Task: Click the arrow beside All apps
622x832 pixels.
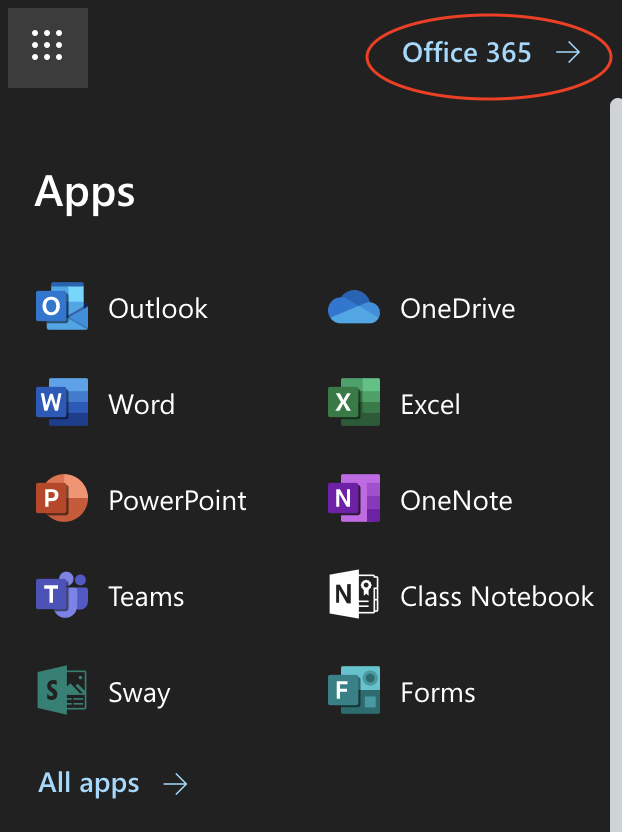Action: (175, 784)
